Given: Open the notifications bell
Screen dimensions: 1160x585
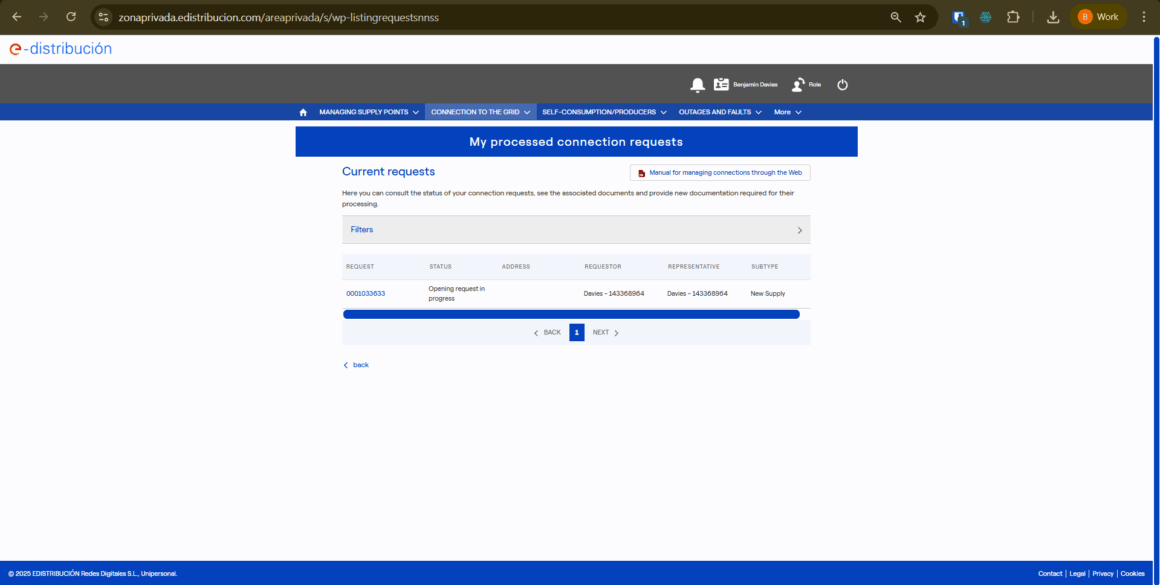Looking at the screenshot, I should (x=697, y=85).
